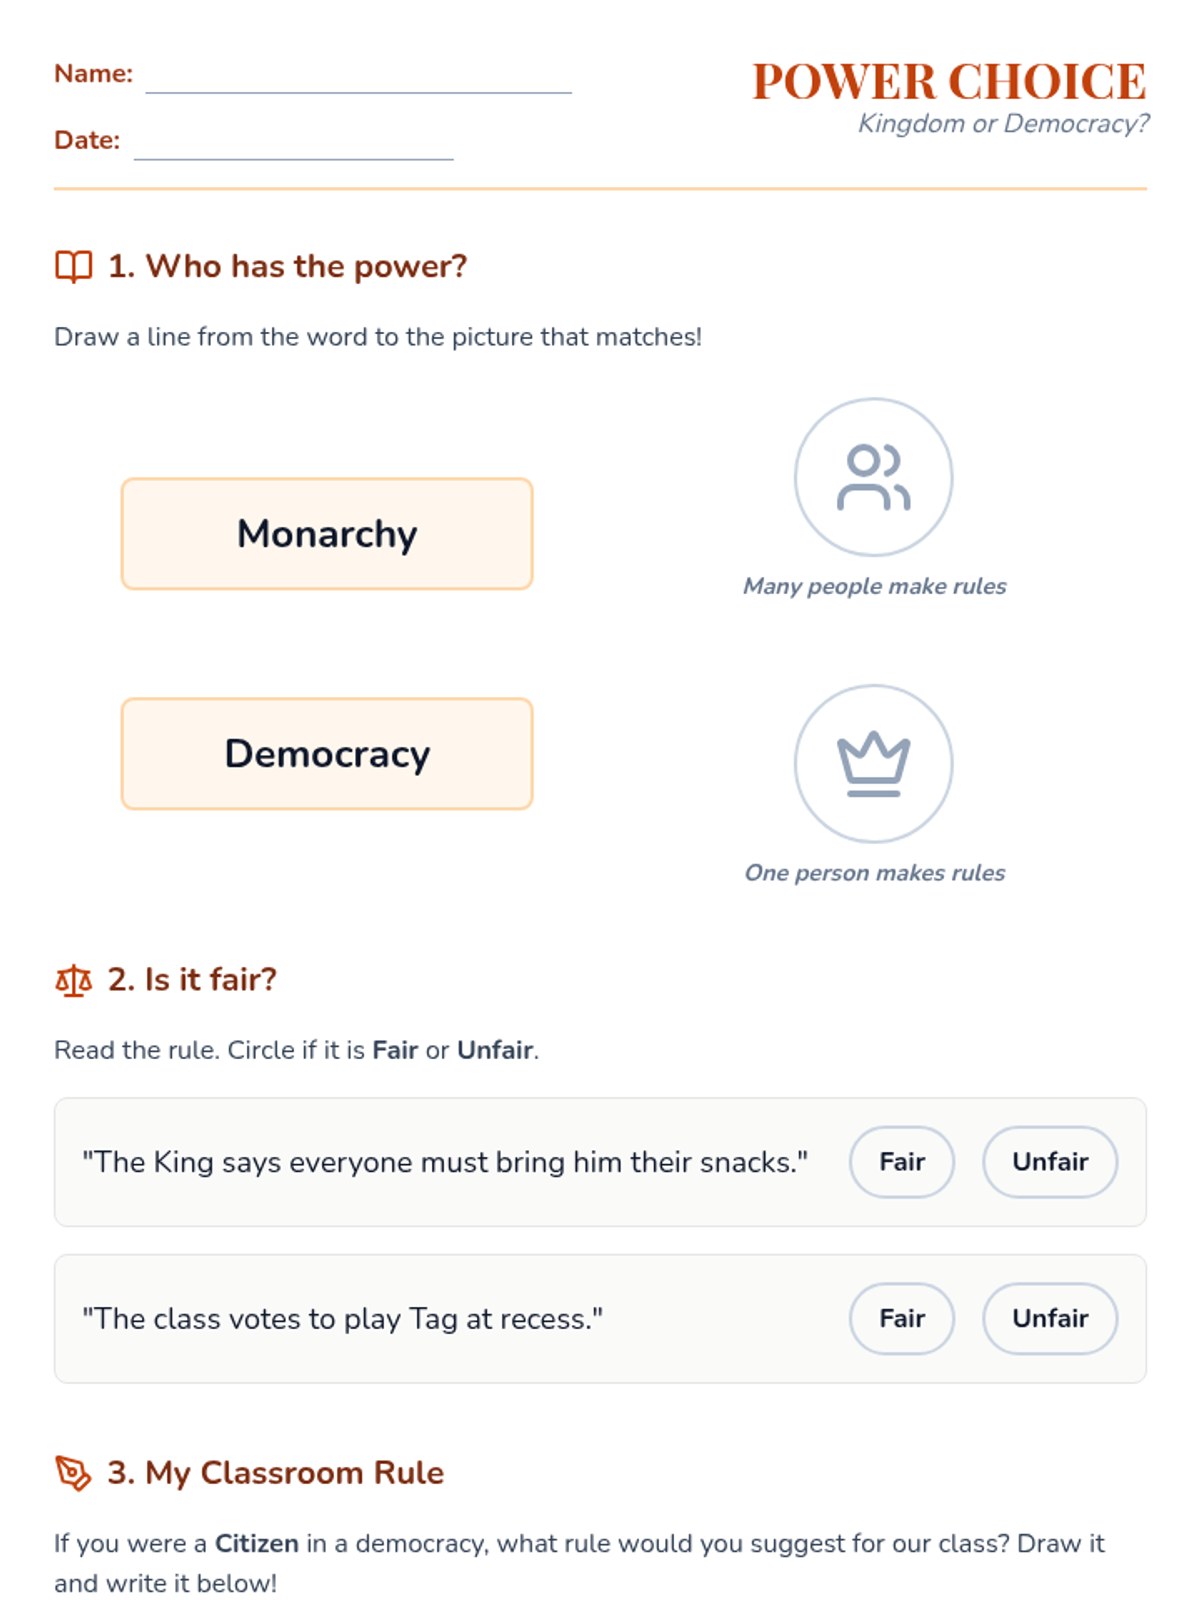Screen dimensions: 1200x1600
Task: Click the Date input line
Action: [x=293, y=145]
